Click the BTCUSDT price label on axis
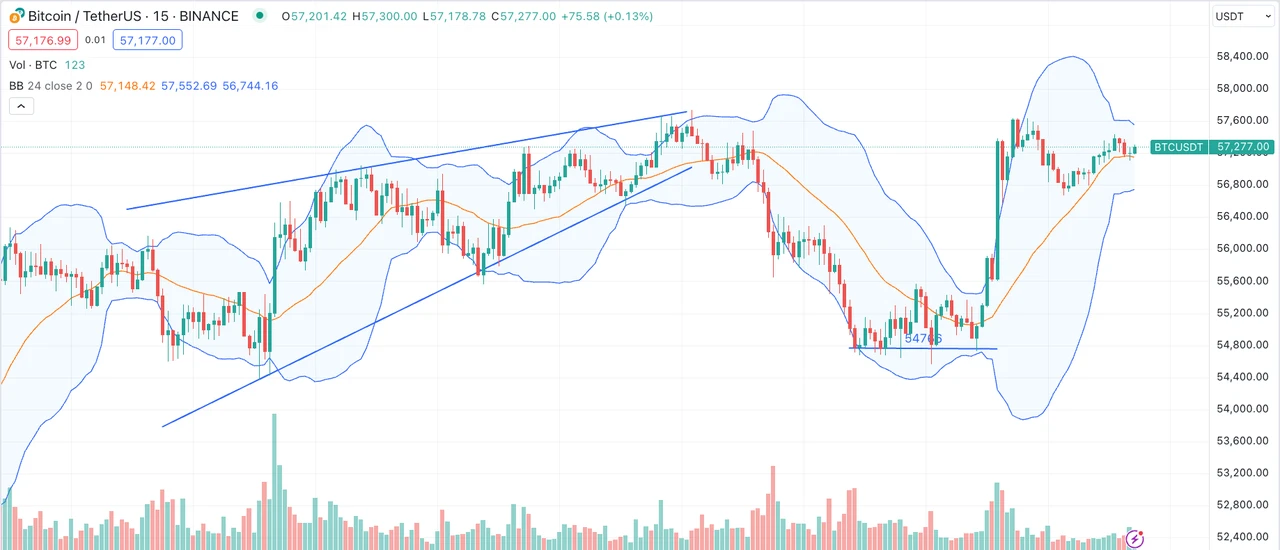This screenshot has width=1280, height=550. click(1178, 147)
